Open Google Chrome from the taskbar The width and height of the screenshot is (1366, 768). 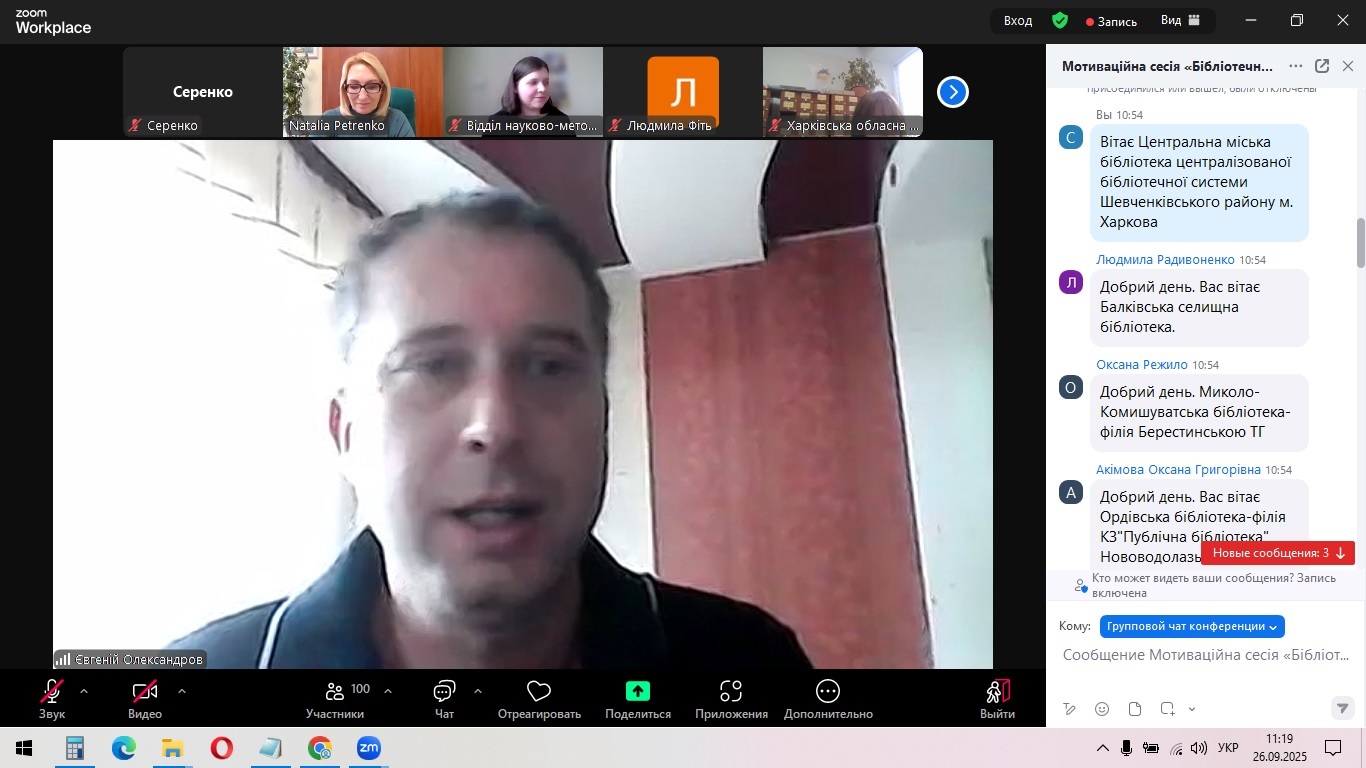coord(320,748)
